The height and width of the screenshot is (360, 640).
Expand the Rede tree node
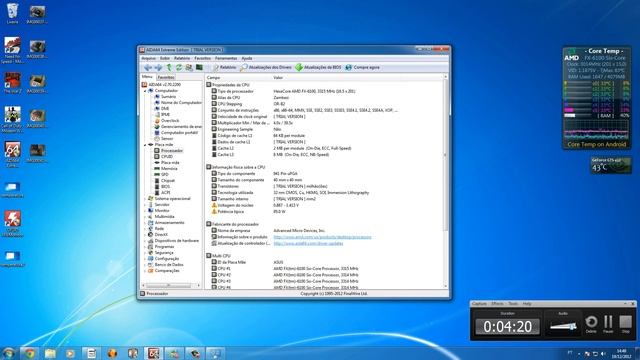click(145, 229)
